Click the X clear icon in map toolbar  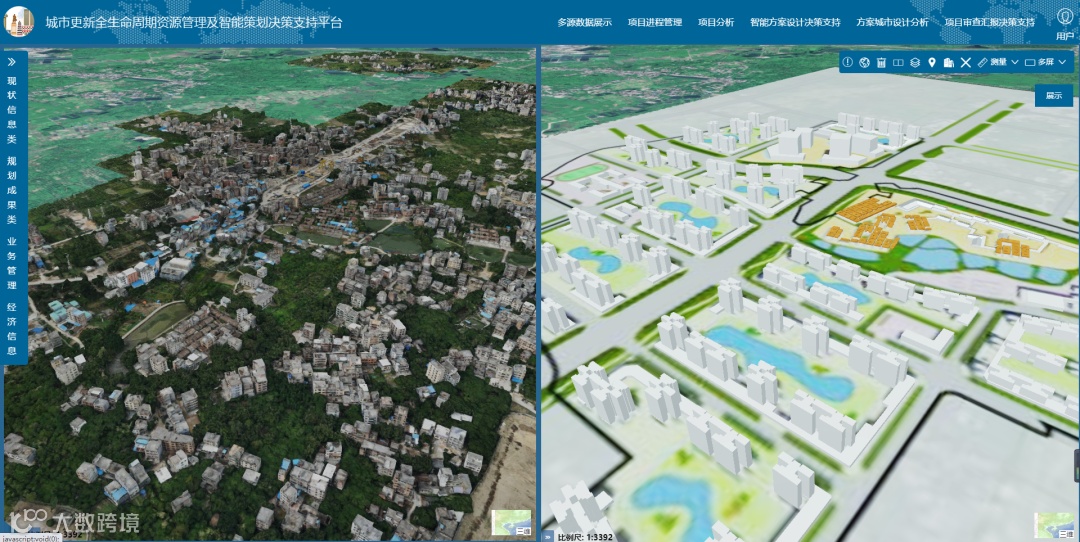tap(966, 63)
